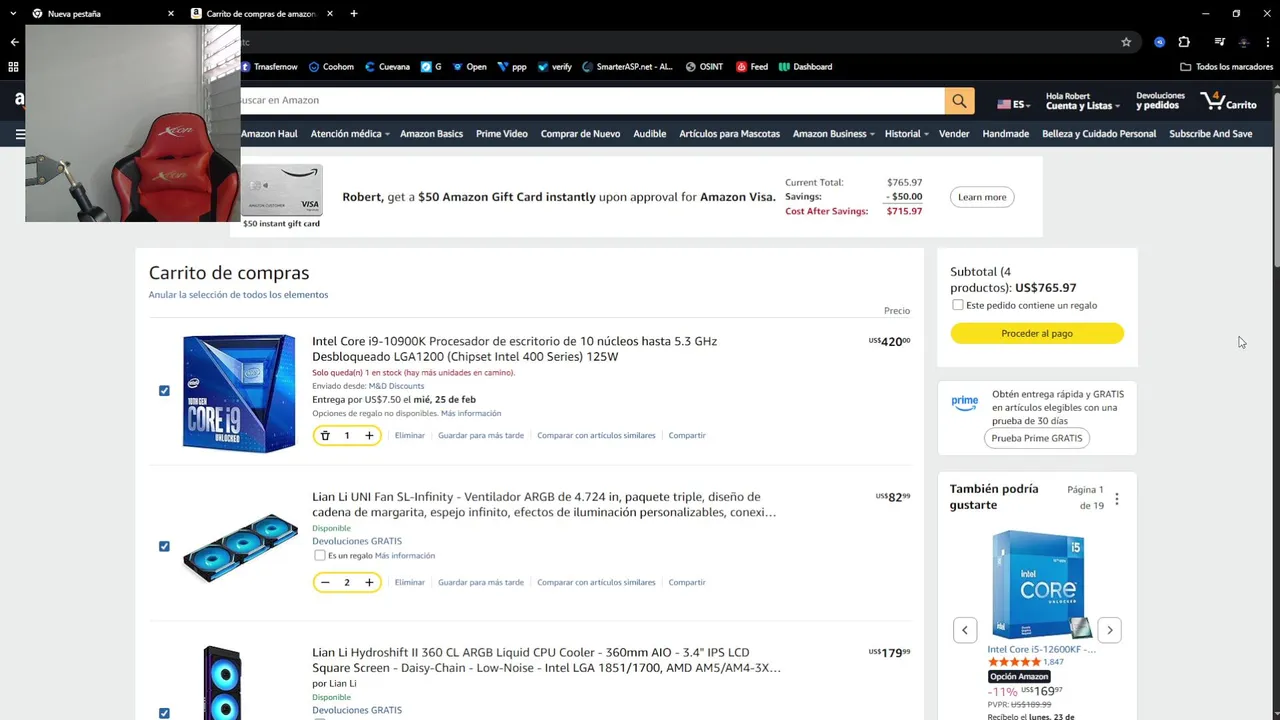Open the Intel Core i9 product image
The image size is (1280, 720).
pos(239,393)
